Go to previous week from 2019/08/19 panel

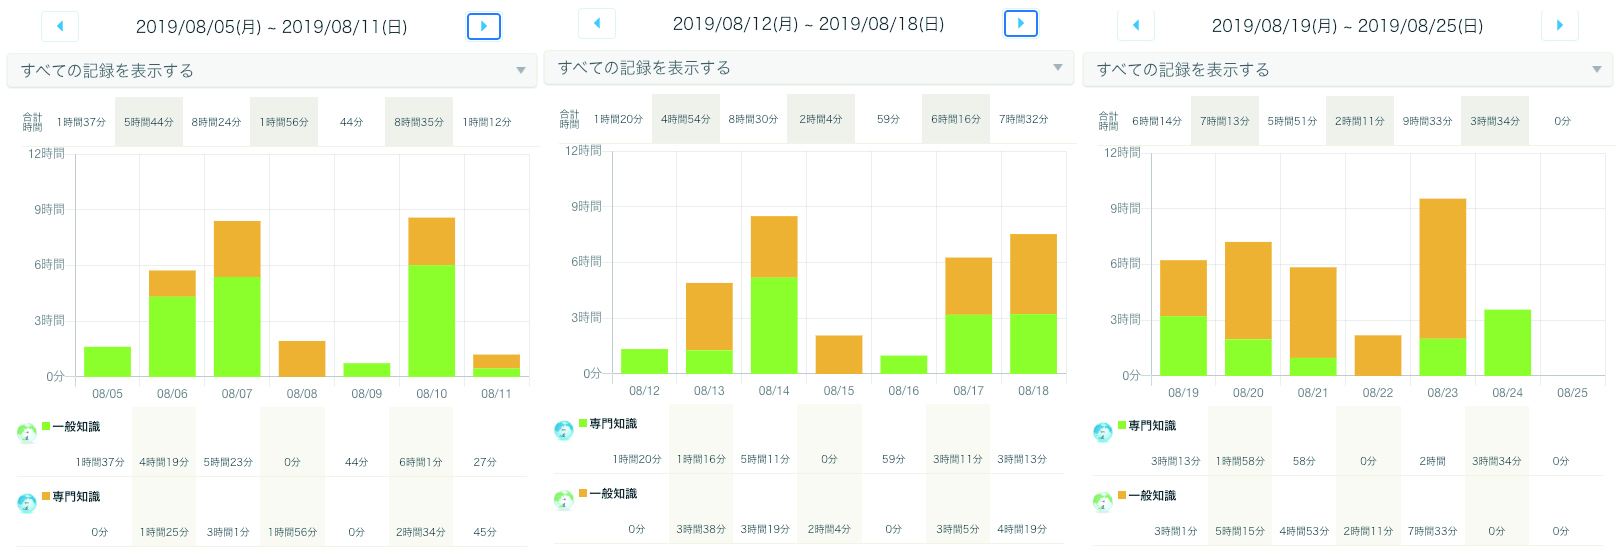[1136, 25]
